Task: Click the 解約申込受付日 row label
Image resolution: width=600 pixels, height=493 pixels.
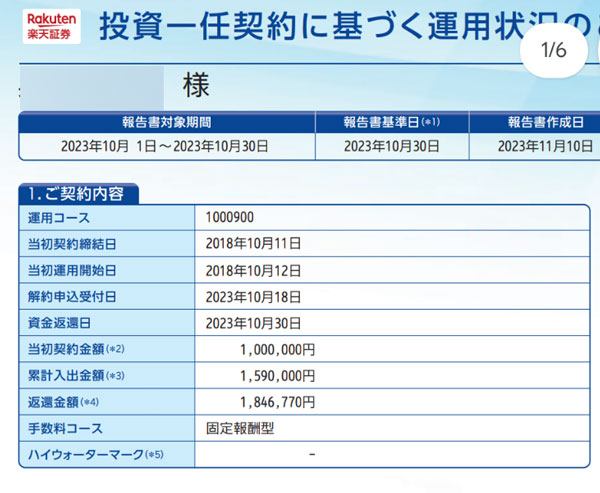Action: coord(73,297)
